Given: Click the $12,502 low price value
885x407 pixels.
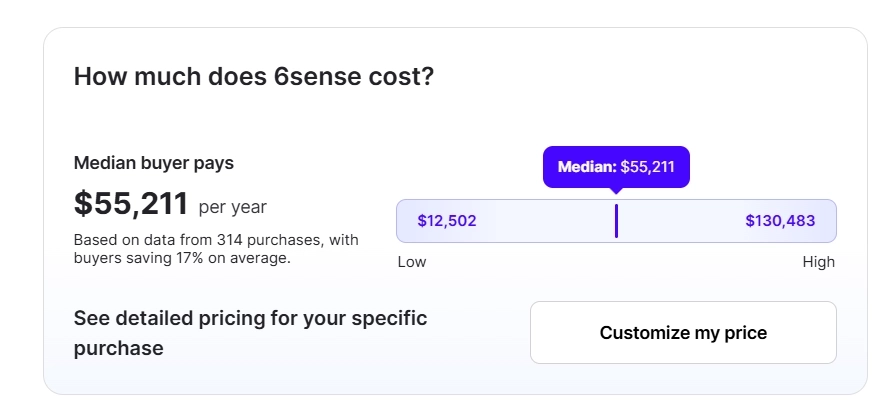Looking at the screenshot, I should 446,221.
